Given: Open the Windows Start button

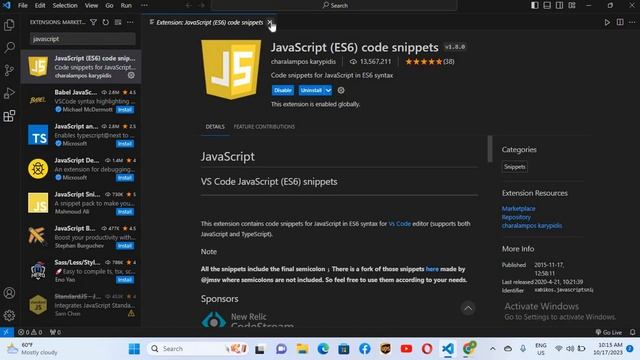Looking at the screenshot, I should tap(134, 349).
